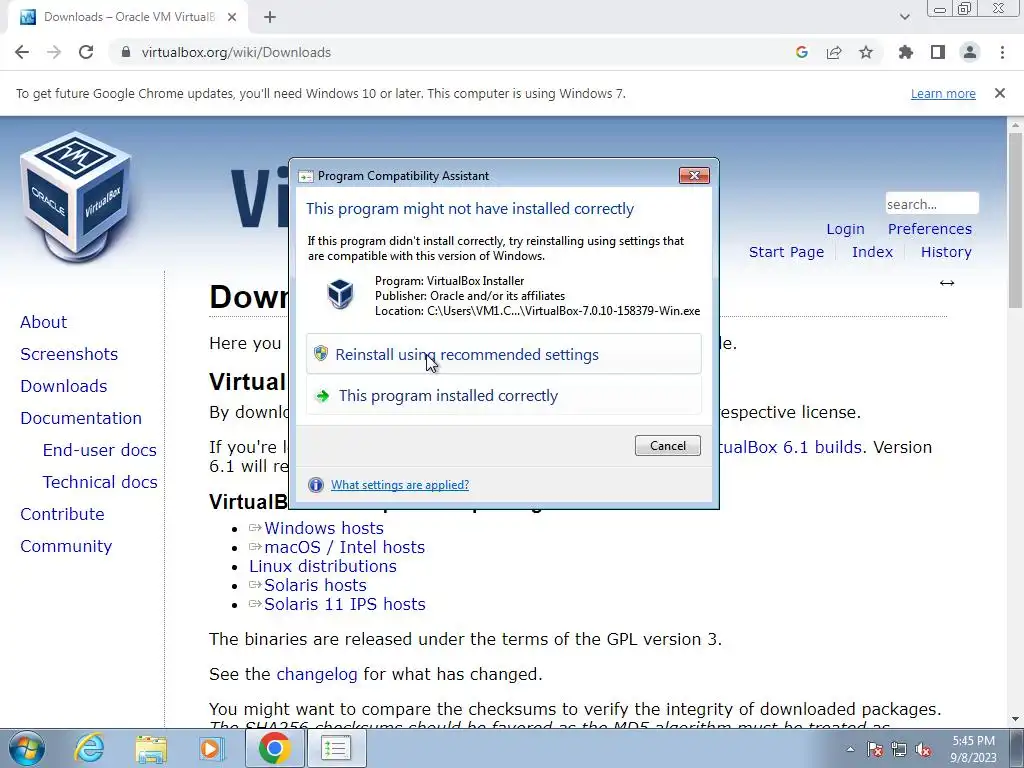Launch Internet Explorer from taskbar
This screenshot has height=768, width=1024.
(88, 748)
